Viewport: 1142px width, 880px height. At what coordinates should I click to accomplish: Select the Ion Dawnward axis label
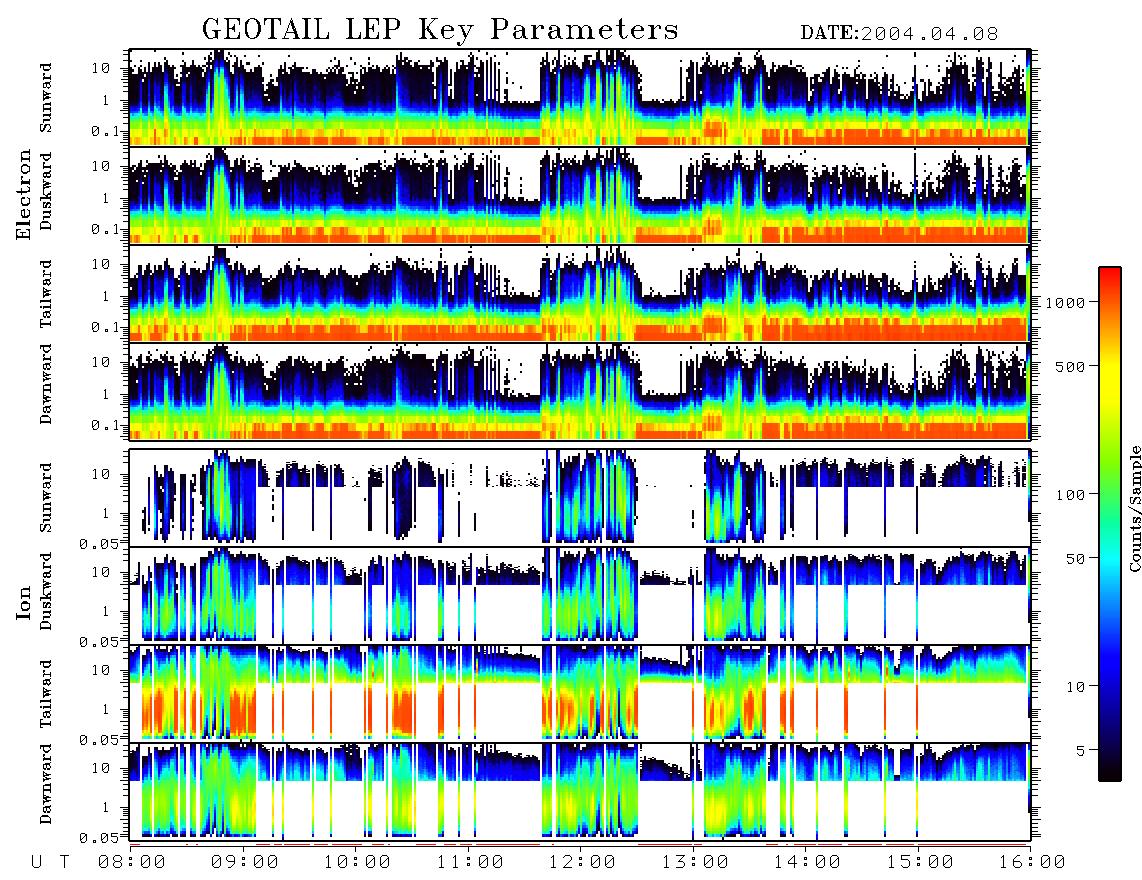[x=46, y=784]
